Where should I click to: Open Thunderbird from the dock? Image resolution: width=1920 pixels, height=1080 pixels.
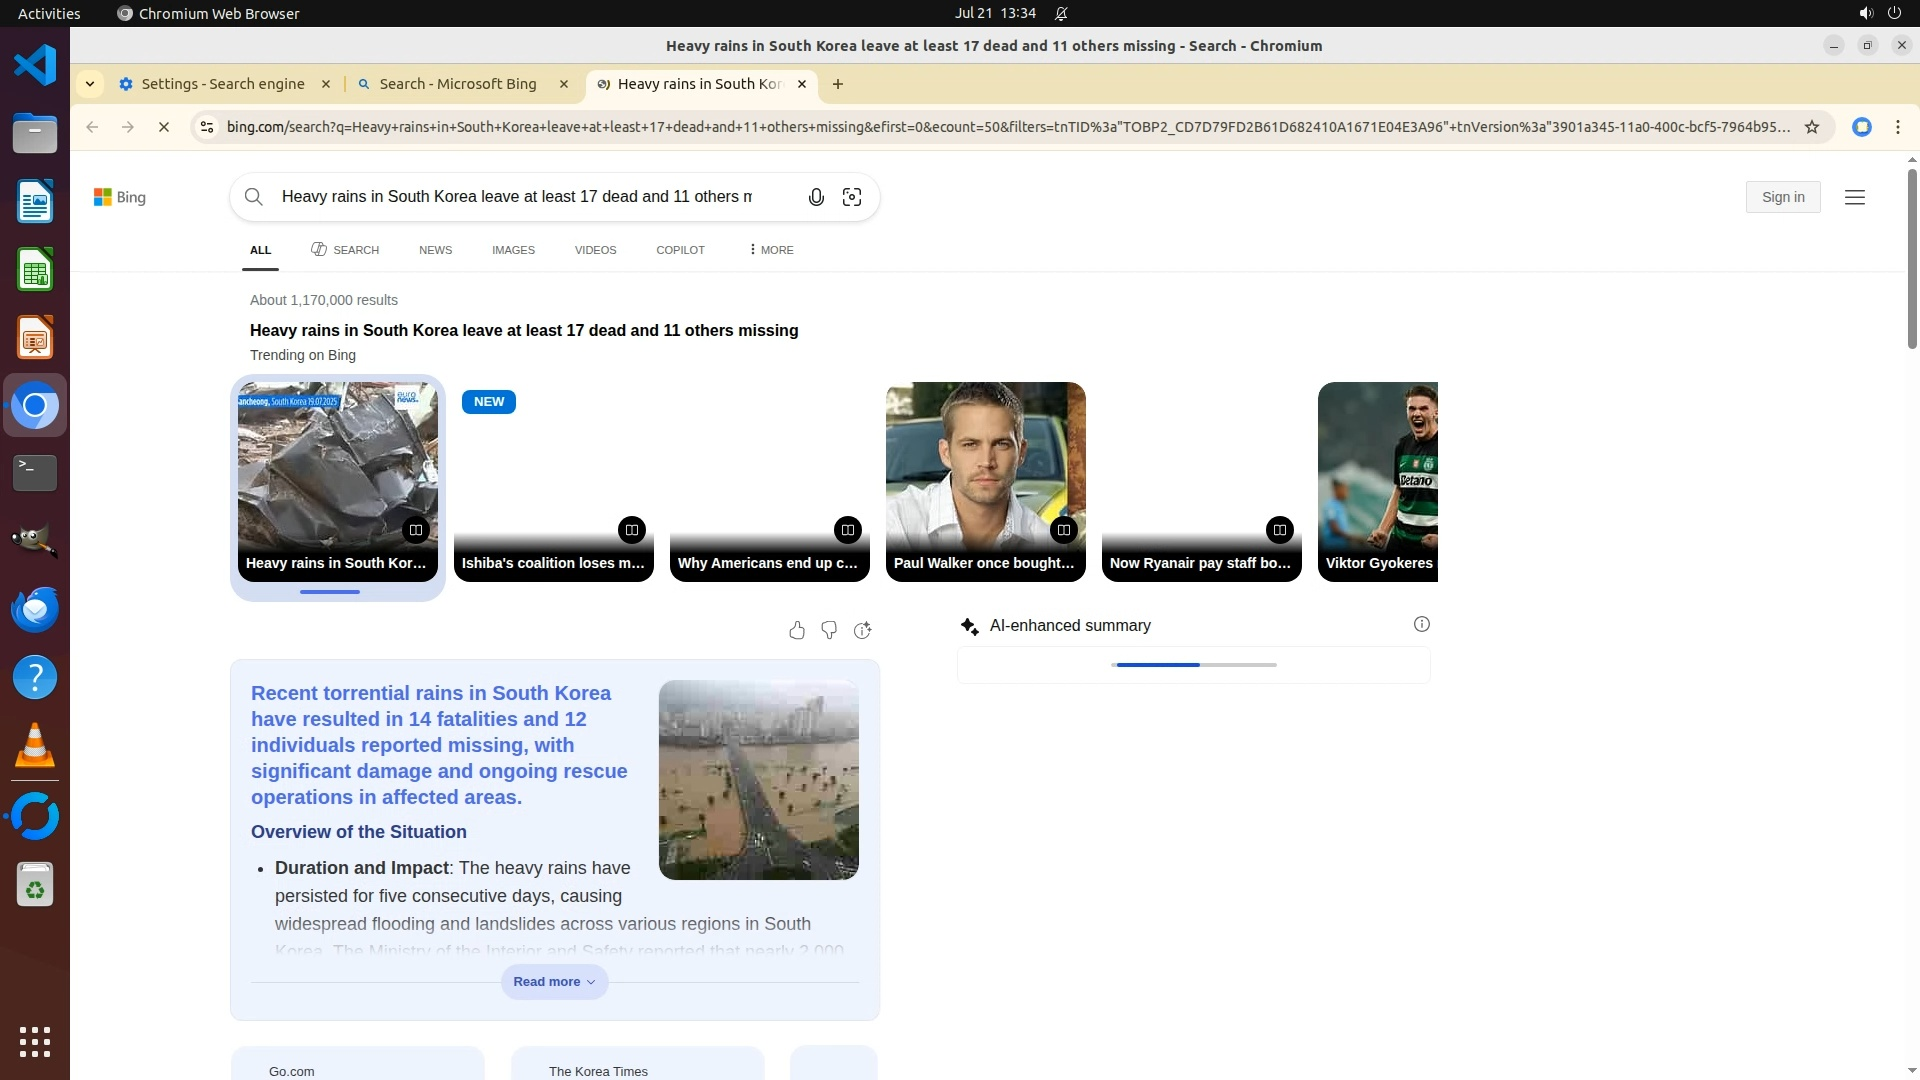35,610
